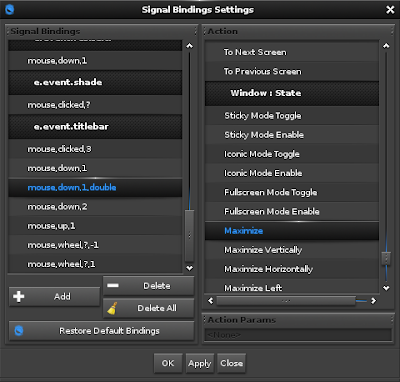
Task: Click the Window : State group header
Action: tap(292, 93)
